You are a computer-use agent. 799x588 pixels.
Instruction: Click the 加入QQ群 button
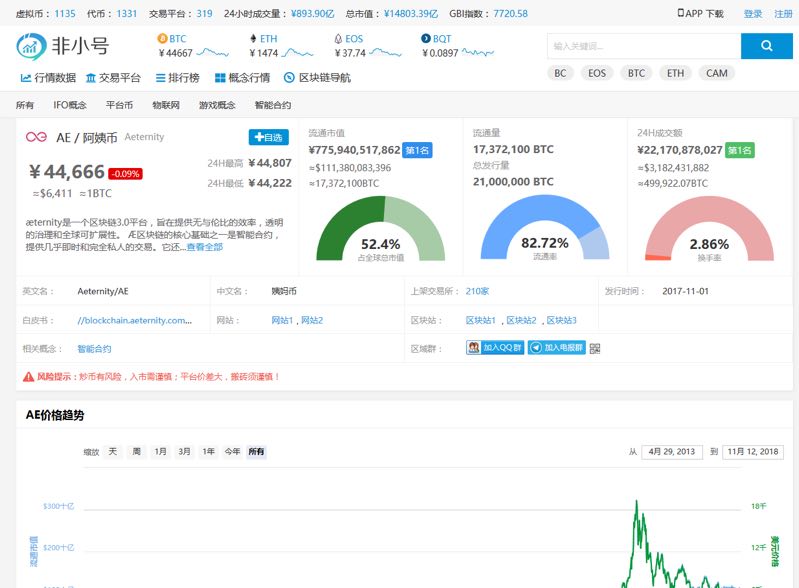click(x=495, y=348)
